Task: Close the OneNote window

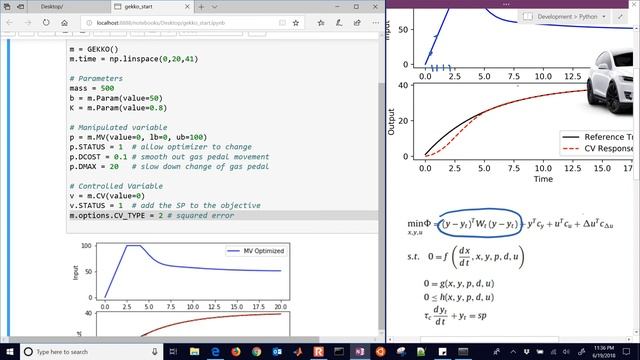Action: (634, 4)
